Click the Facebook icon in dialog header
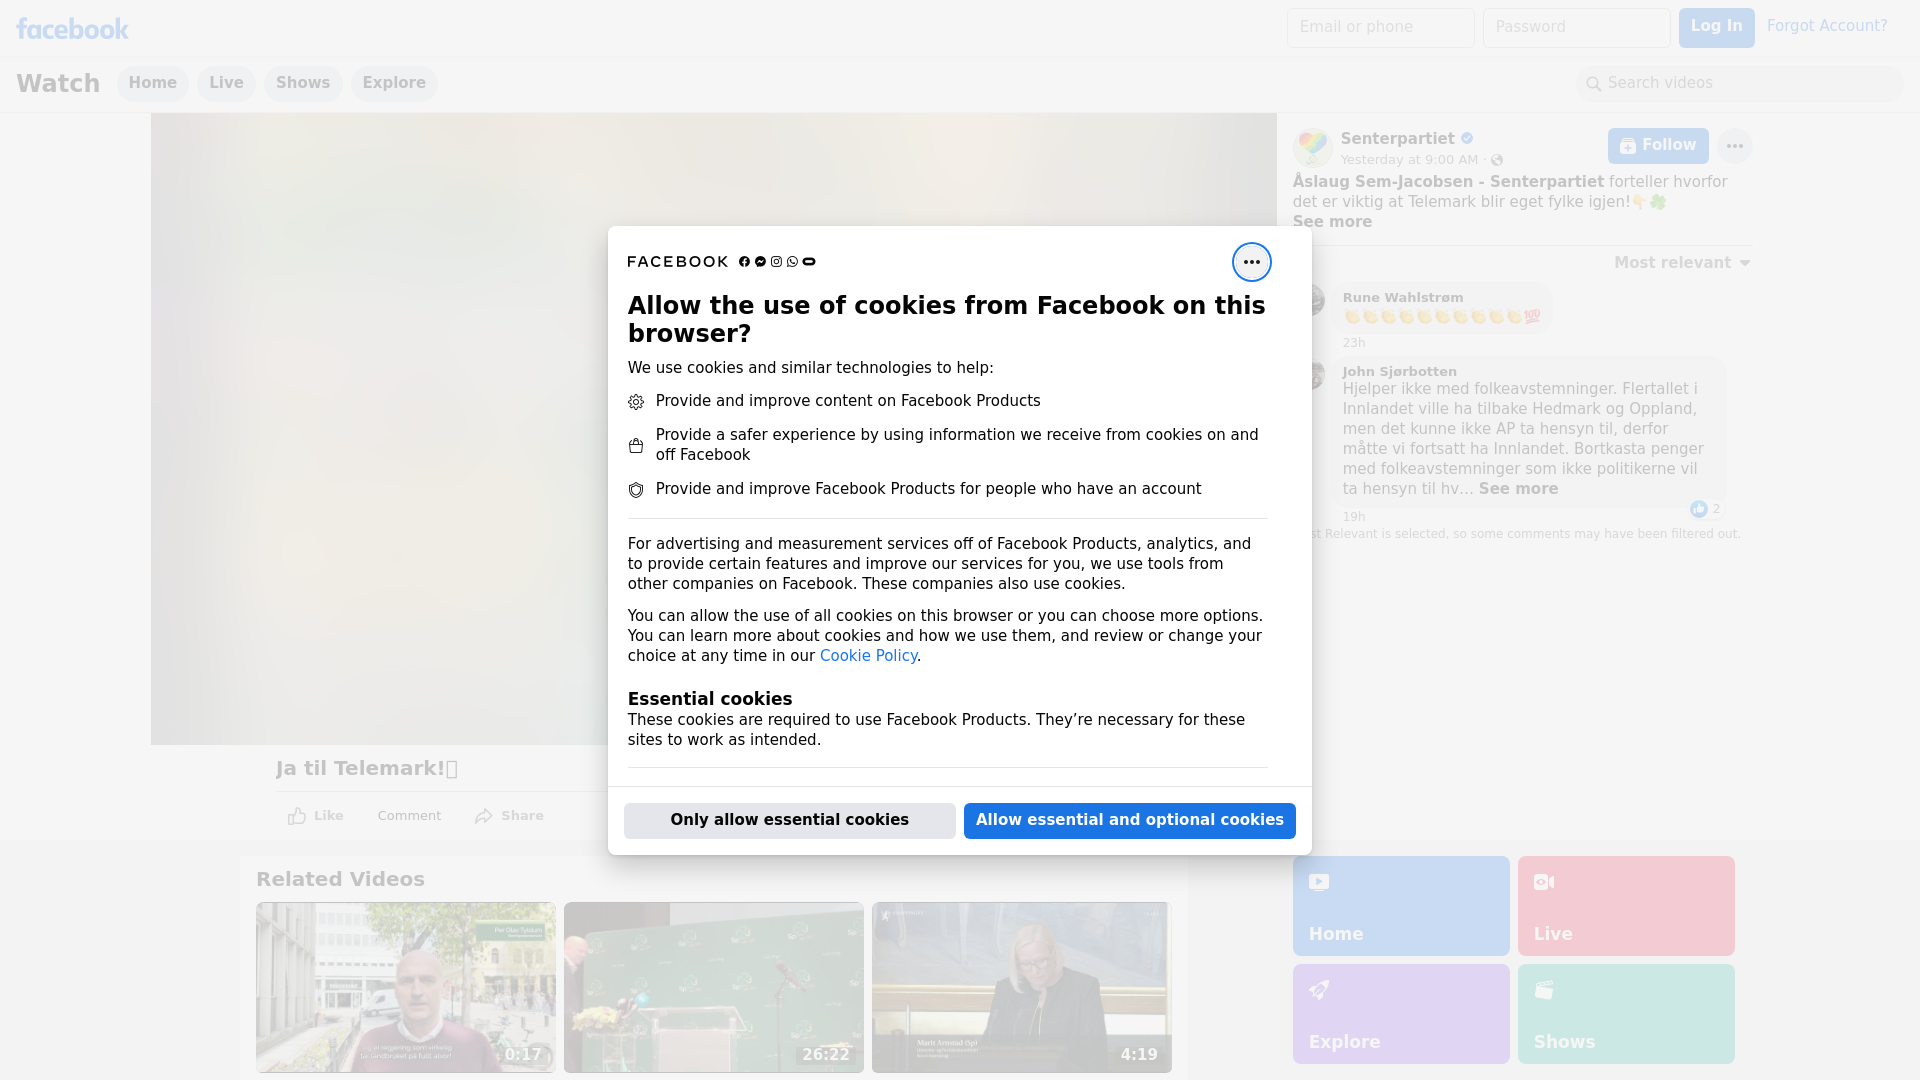This screenshot has height=1080, width=1920. (744, 262)
